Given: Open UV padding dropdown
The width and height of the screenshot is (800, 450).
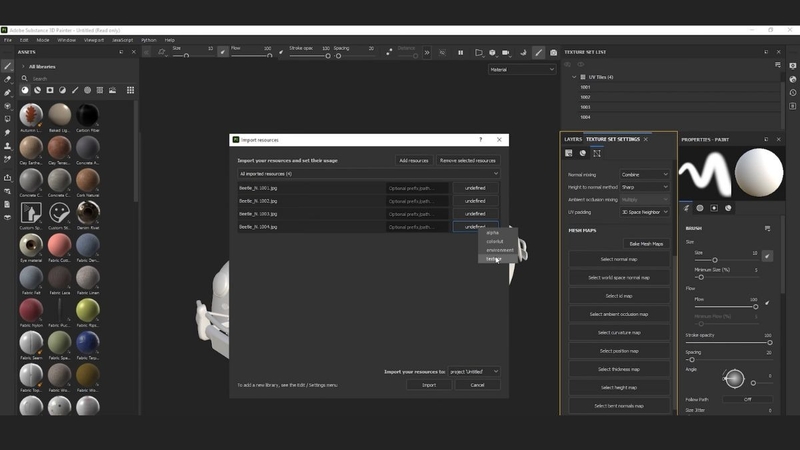Looking at the screenshot, I should pyautogui.click(x=644, y=212).
